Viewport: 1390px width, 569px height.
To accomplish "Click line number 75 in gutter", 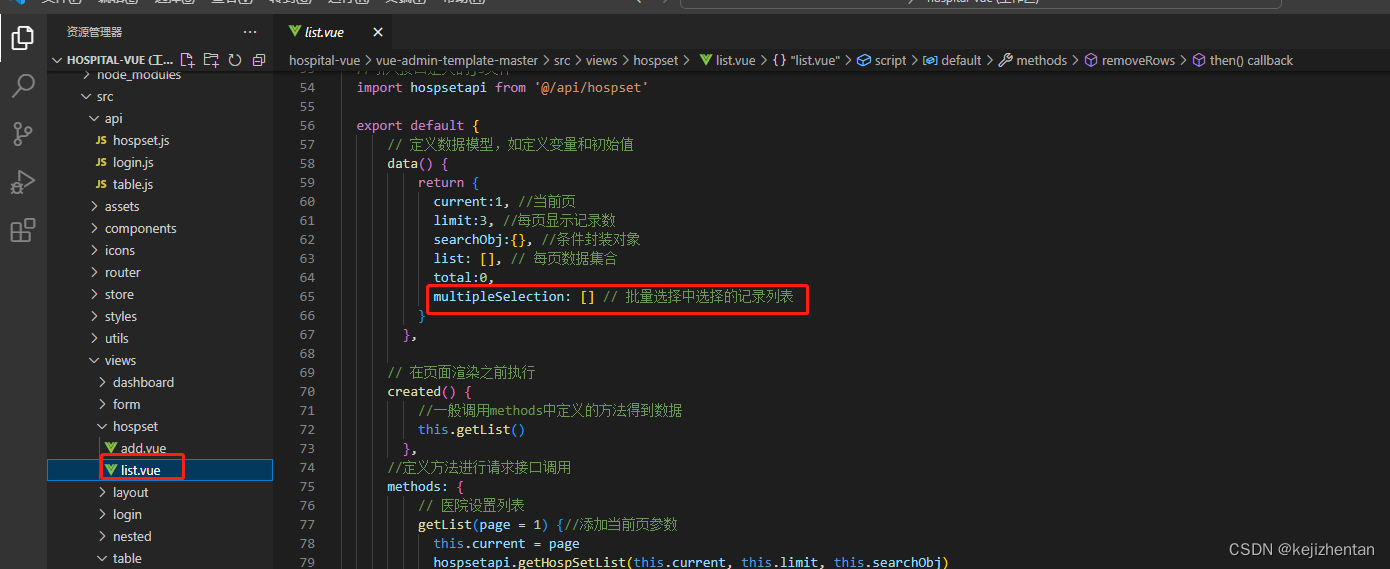I will pos(306,487).
